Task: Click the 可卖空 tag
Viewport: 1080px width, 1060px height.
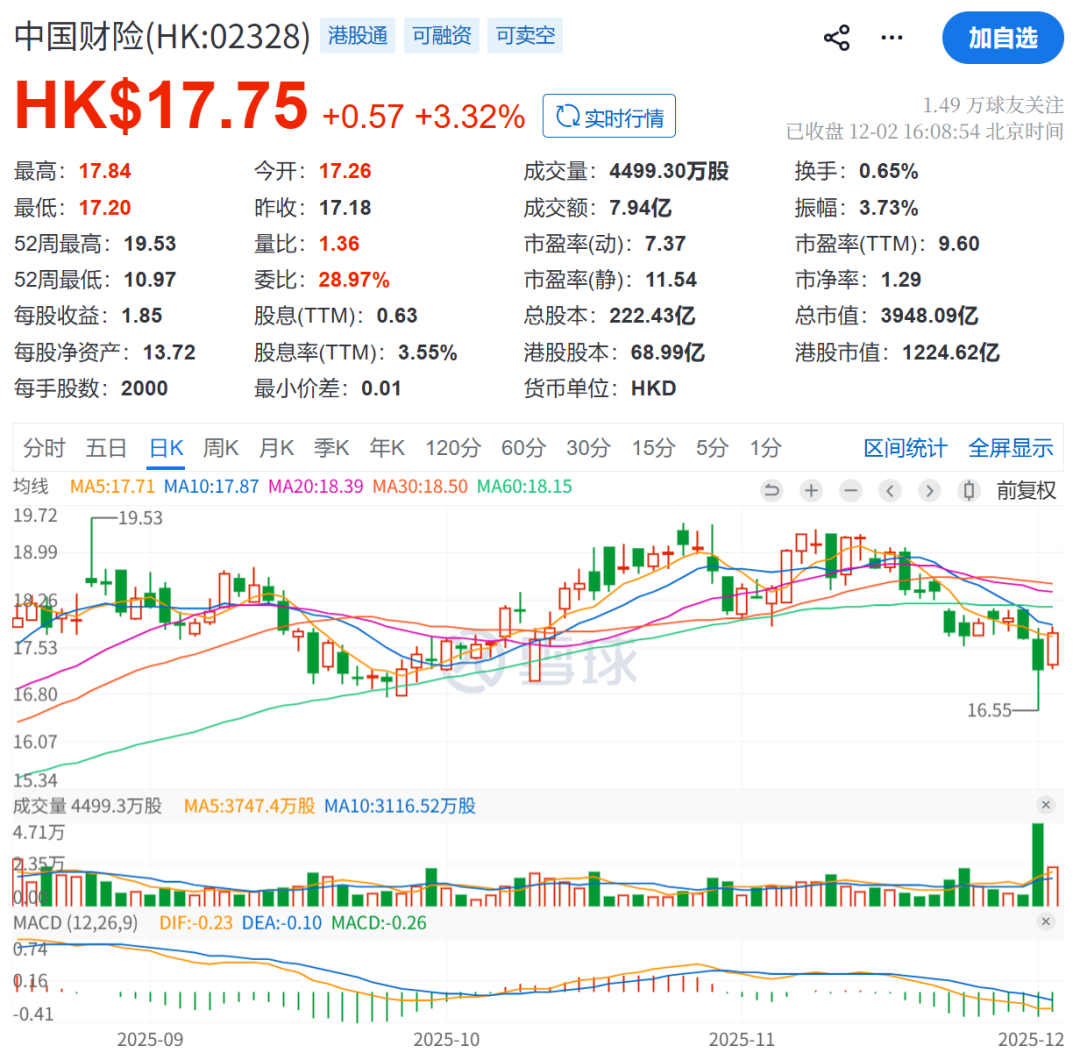Action: point(525,35)
